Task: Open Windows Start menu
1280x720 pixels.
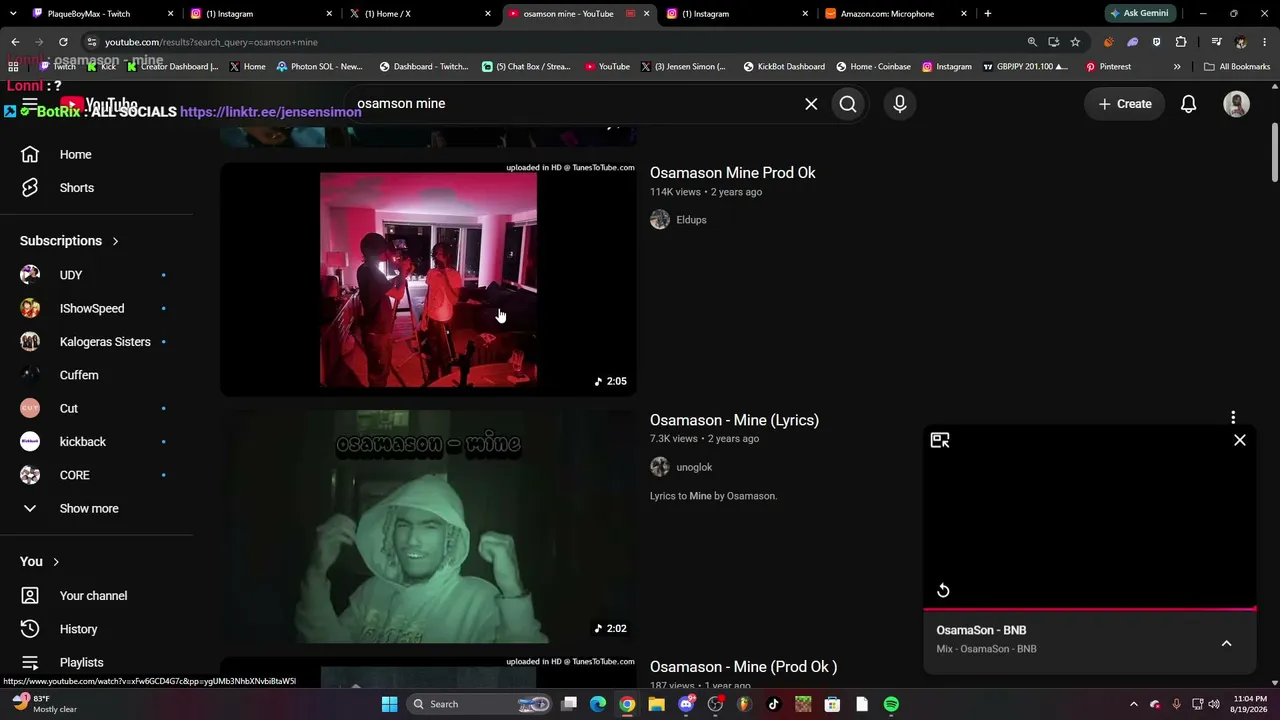Action: coord(389,704)
